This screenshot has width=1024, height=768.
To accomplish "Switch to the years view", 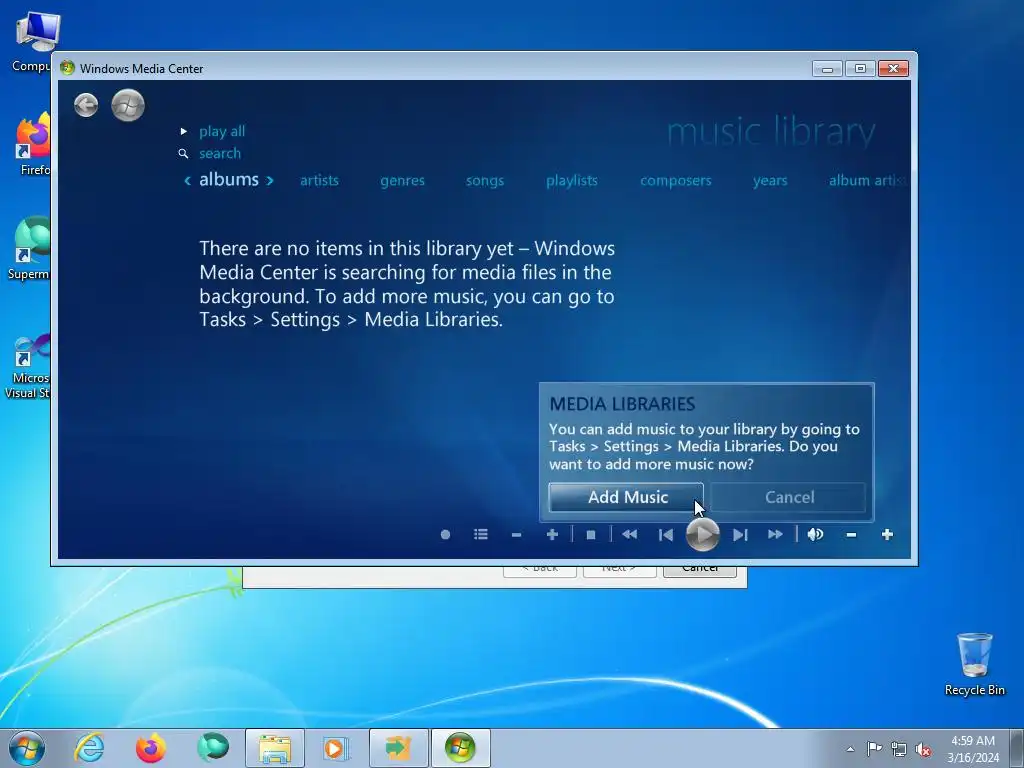I will [x=770, y=180].
